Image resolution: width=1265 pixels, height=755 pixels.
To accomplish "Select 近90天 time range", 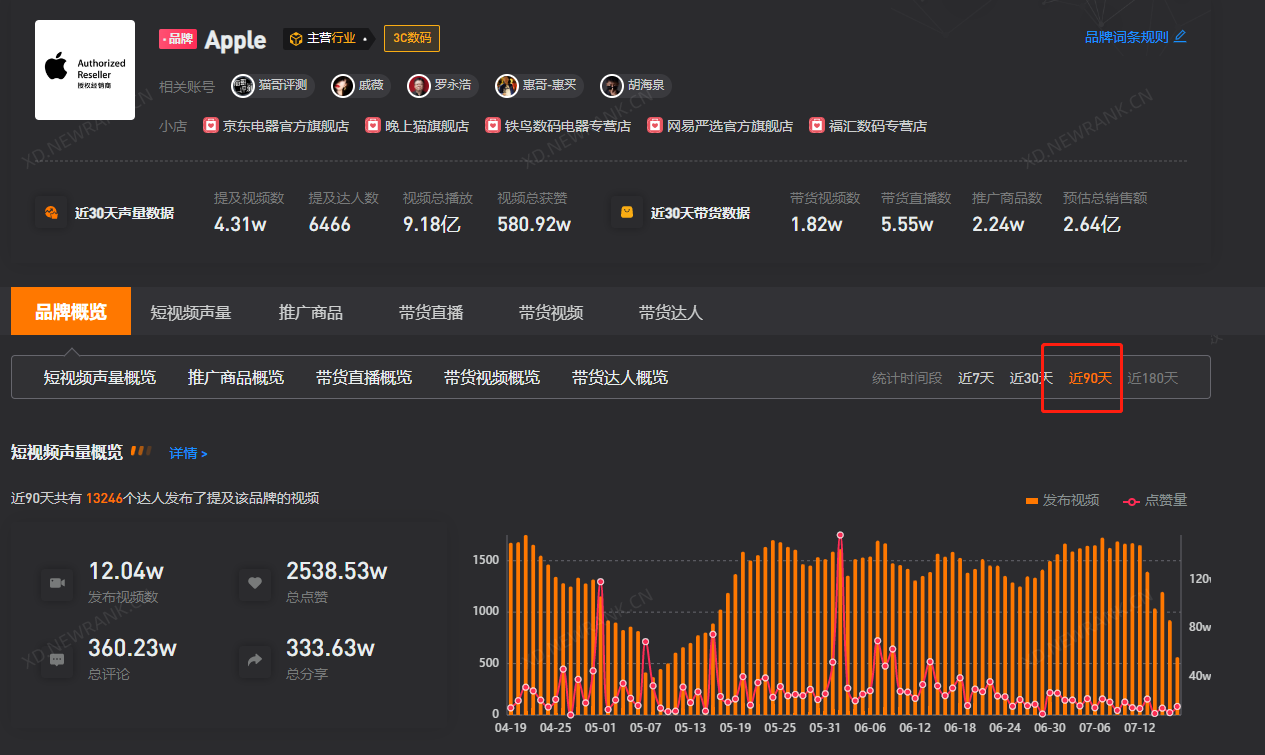I will tap(1090, 378).
